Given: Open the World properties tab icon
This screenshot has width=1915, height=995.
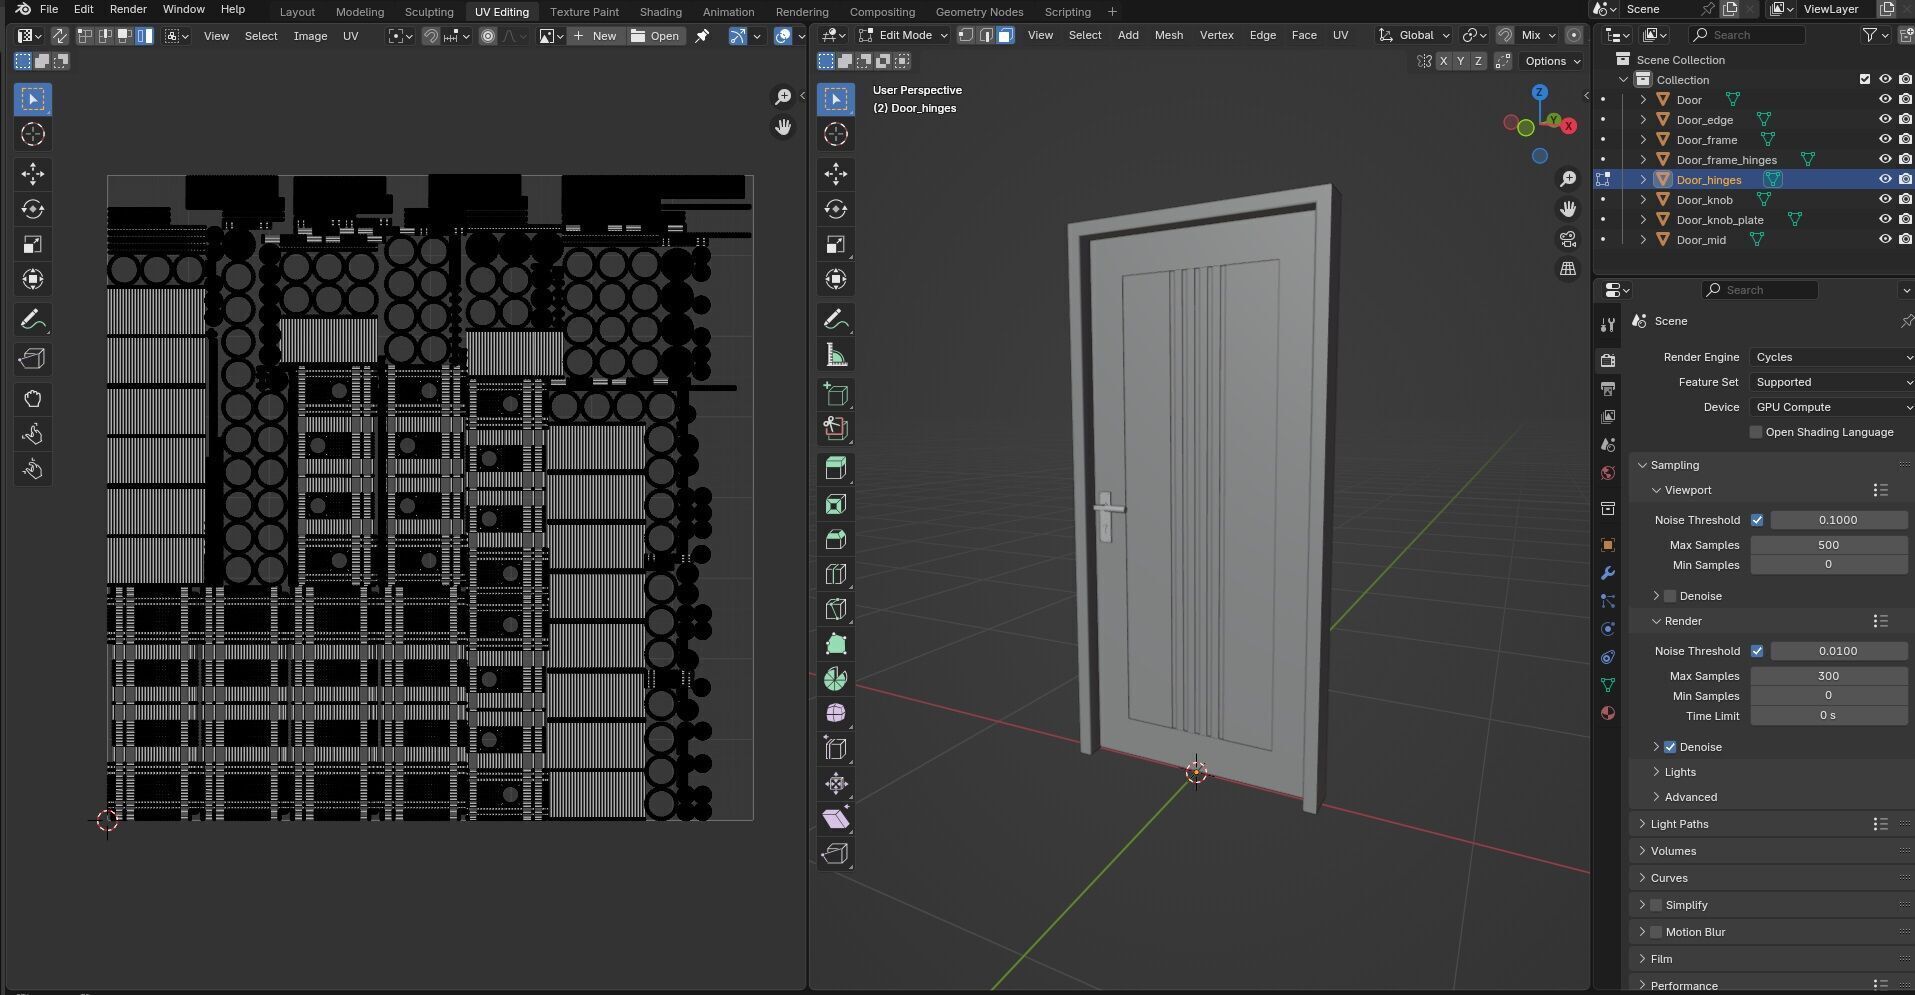Looking at the screenshot, I should click(x=1608, y=473).
